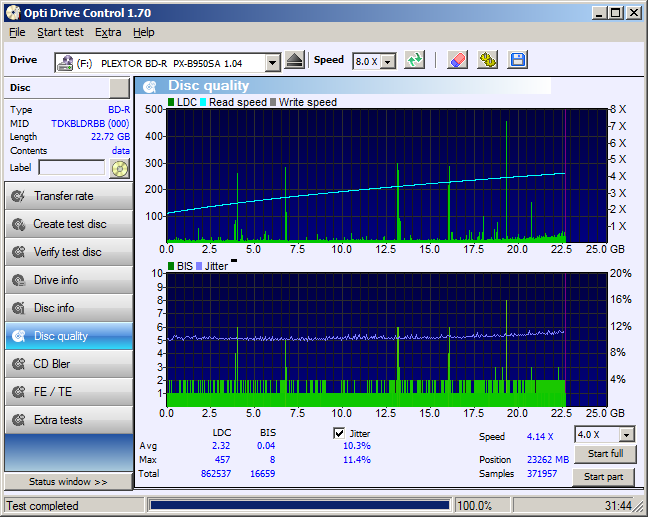Open the 4.0 X test speed dropdown

(627, 435)
